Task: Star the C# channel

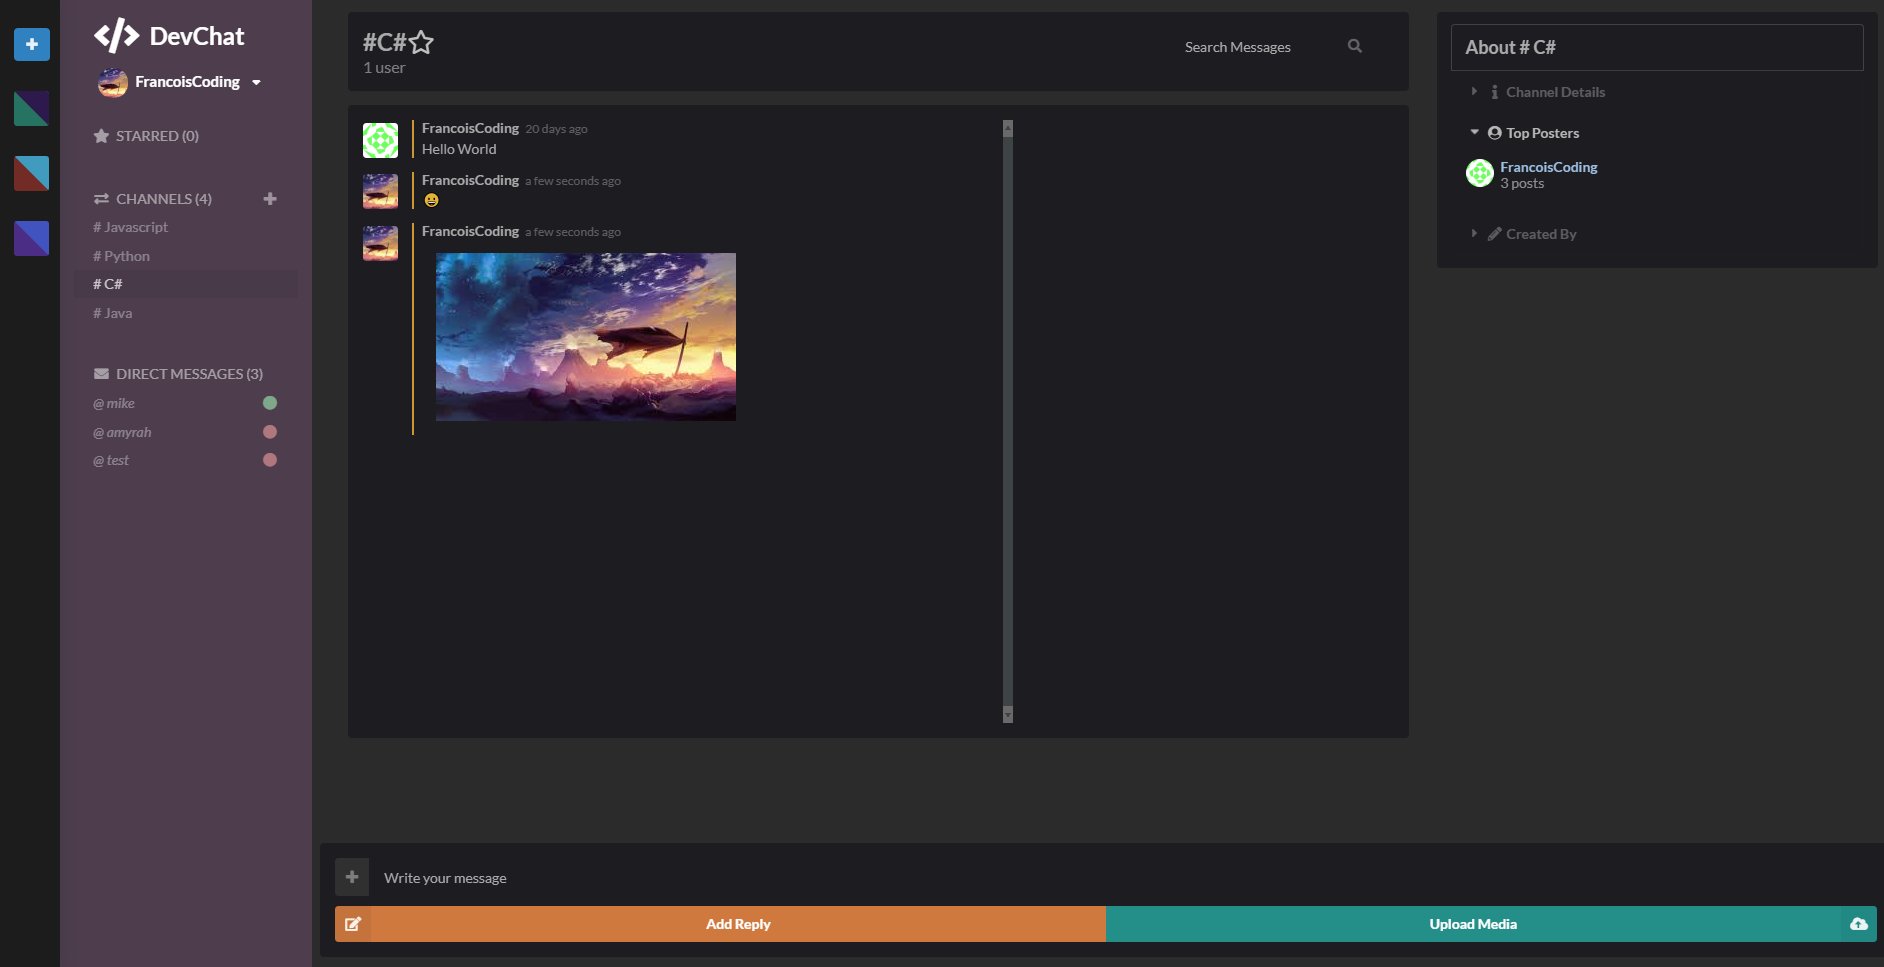Action: [422, 43]
